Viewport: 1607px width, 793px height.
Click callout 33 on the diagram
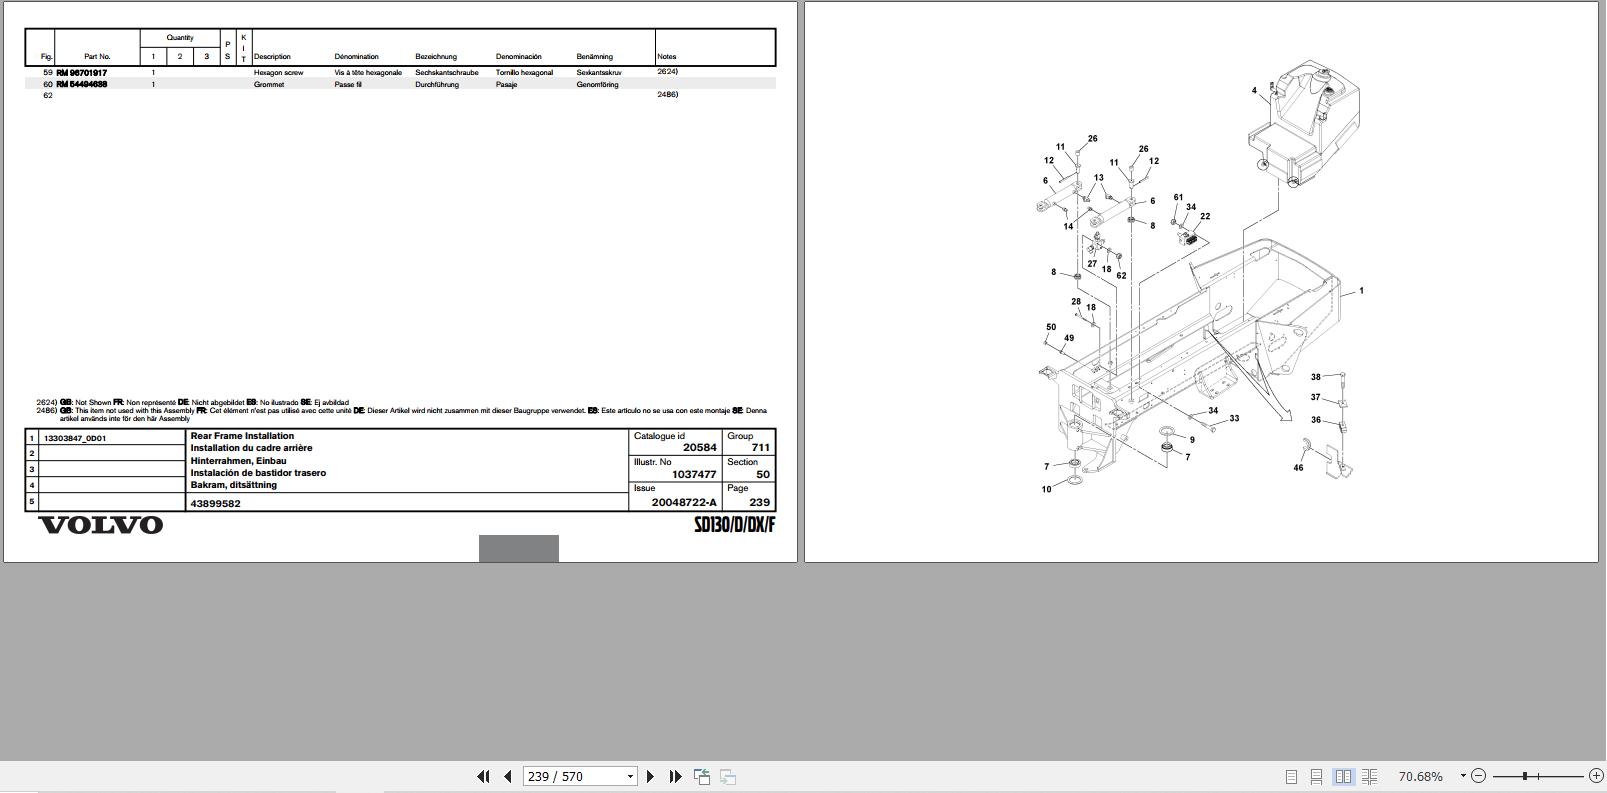(1234, 419)
